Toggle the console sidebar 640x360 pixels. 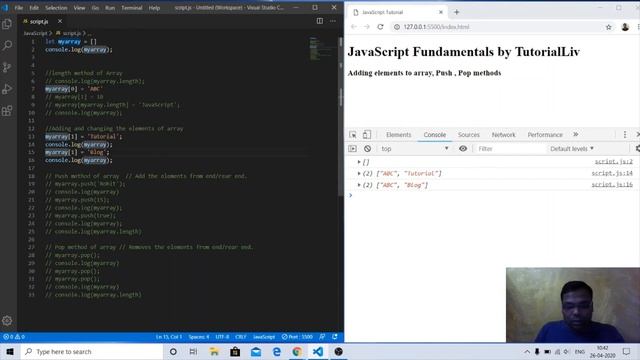point(352,149)
